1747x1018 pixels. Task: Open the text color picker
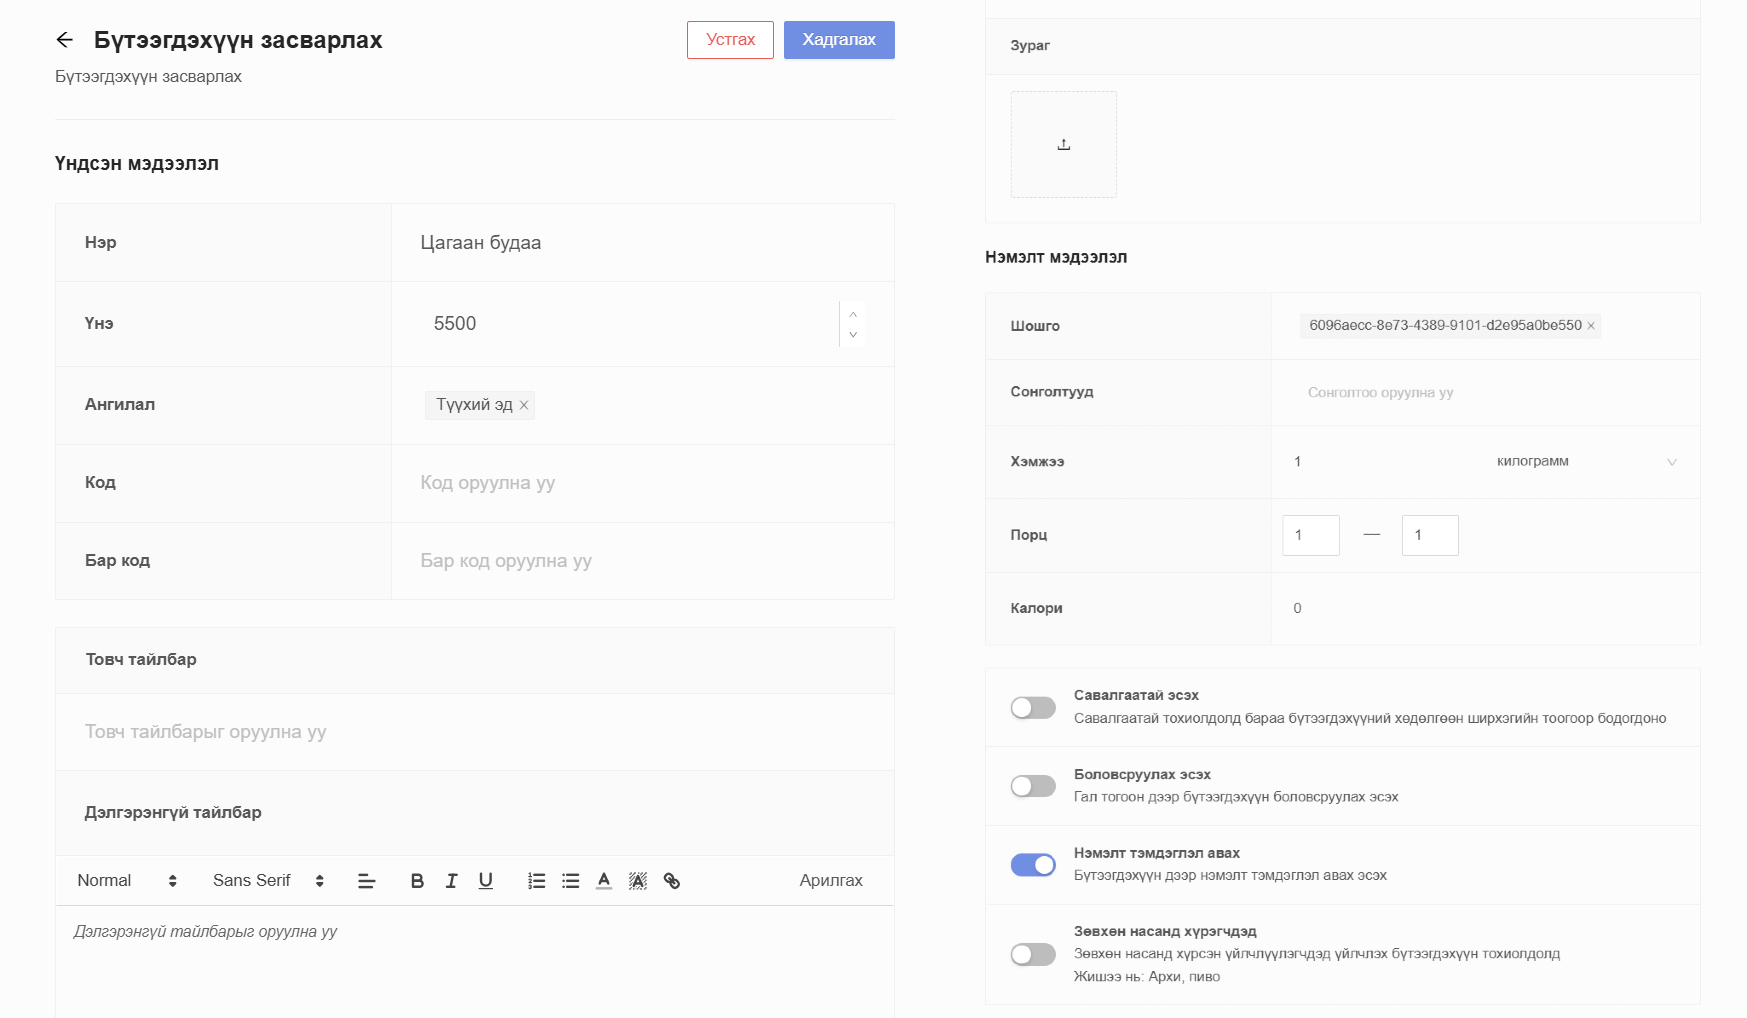pos(604,881)
